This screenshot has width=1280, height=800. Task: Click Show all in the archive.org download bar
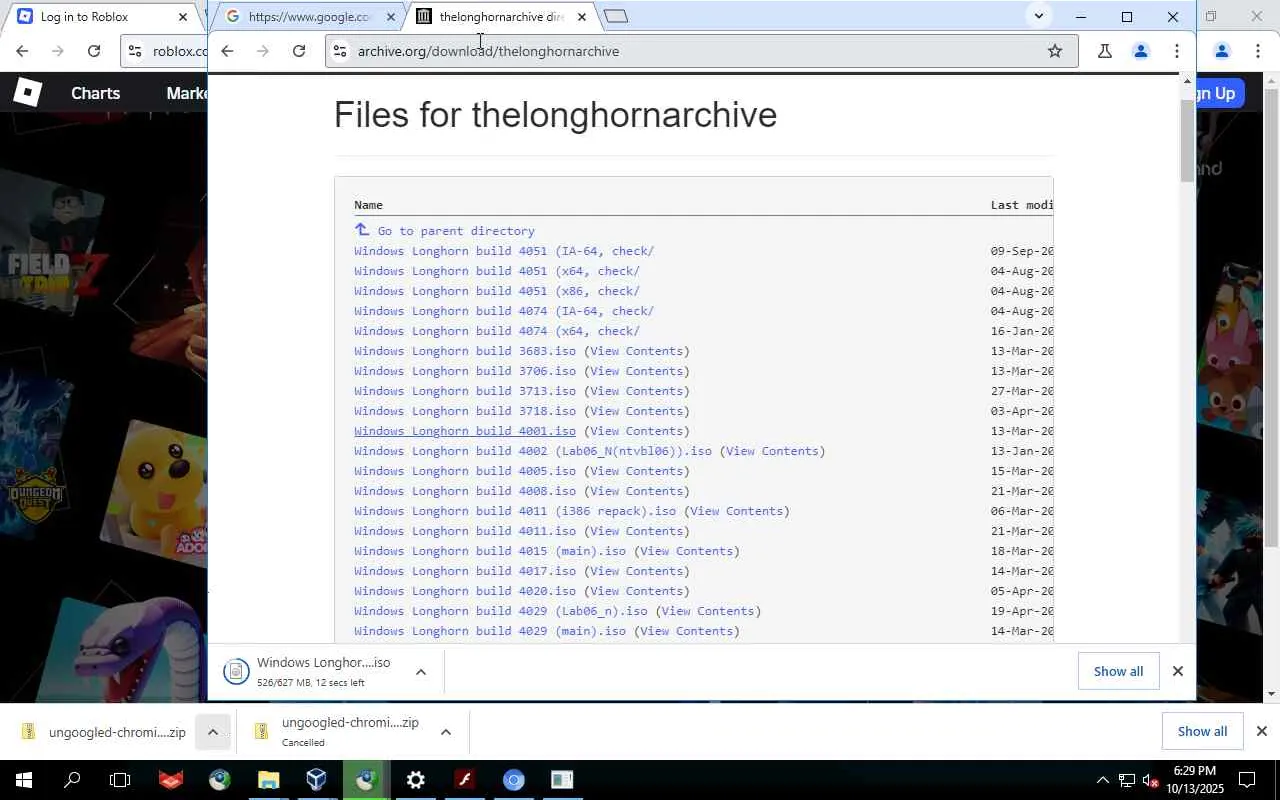click(x=1118, y=671)
